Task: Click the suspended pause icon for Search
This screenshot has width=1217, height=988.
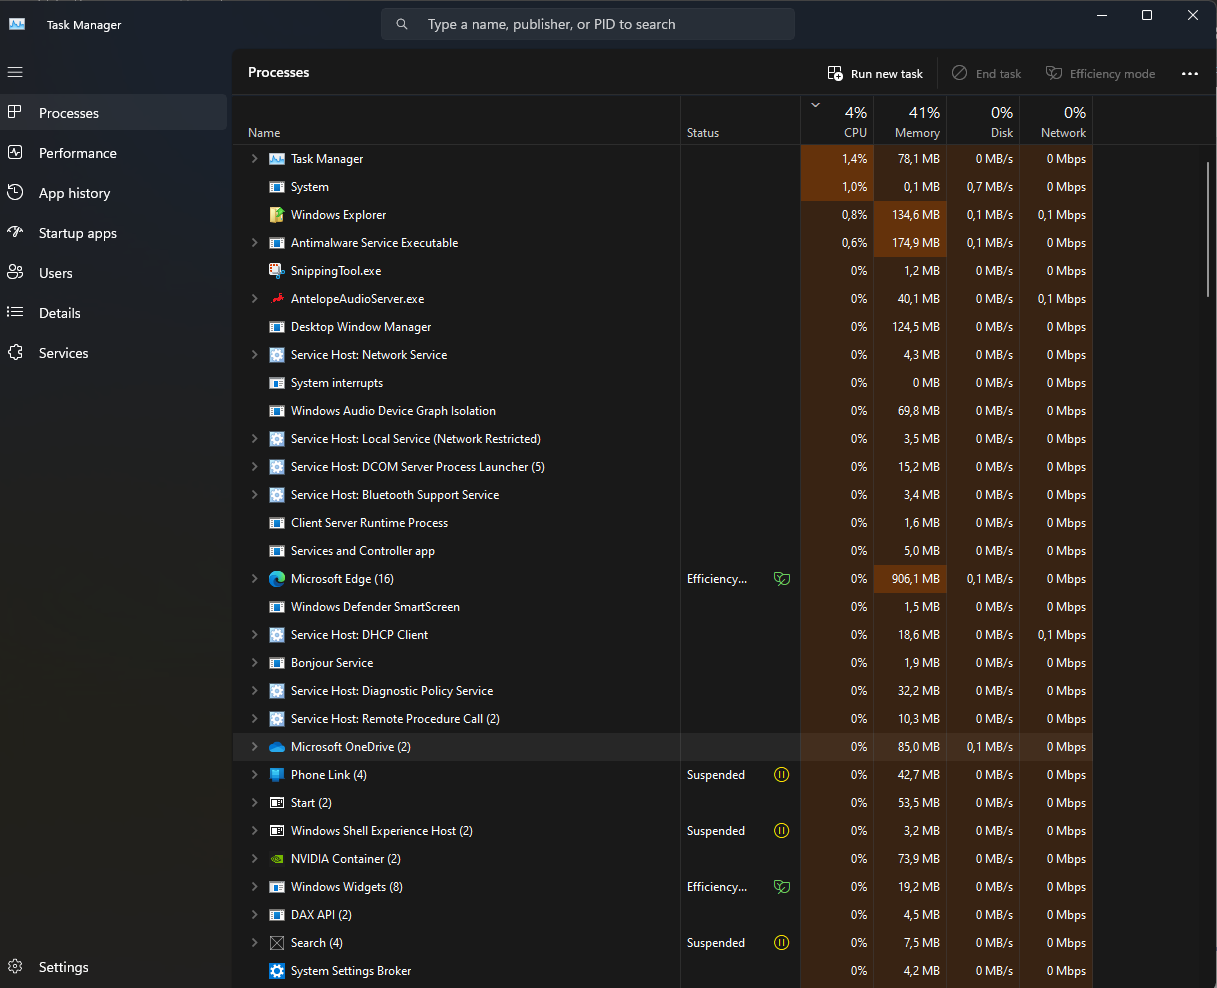Action: point(782,943)
